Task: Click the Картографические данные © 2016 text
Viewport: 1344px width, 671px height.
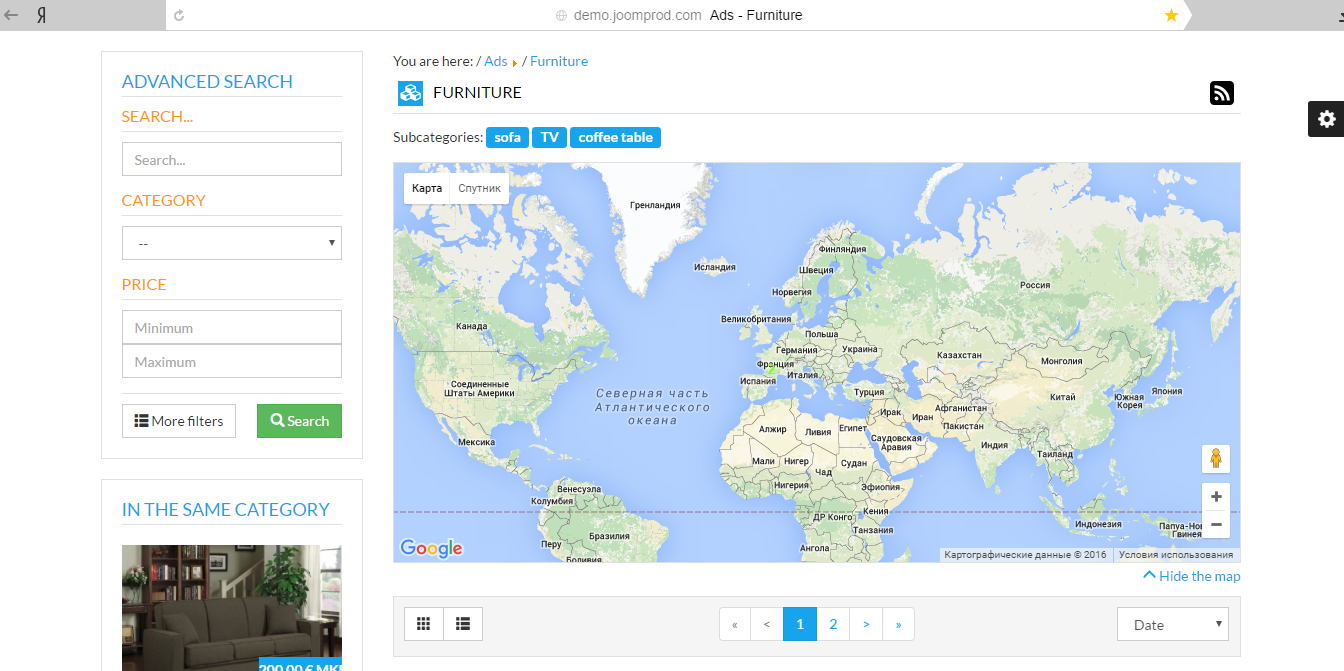Action: tap(1025, 554)
